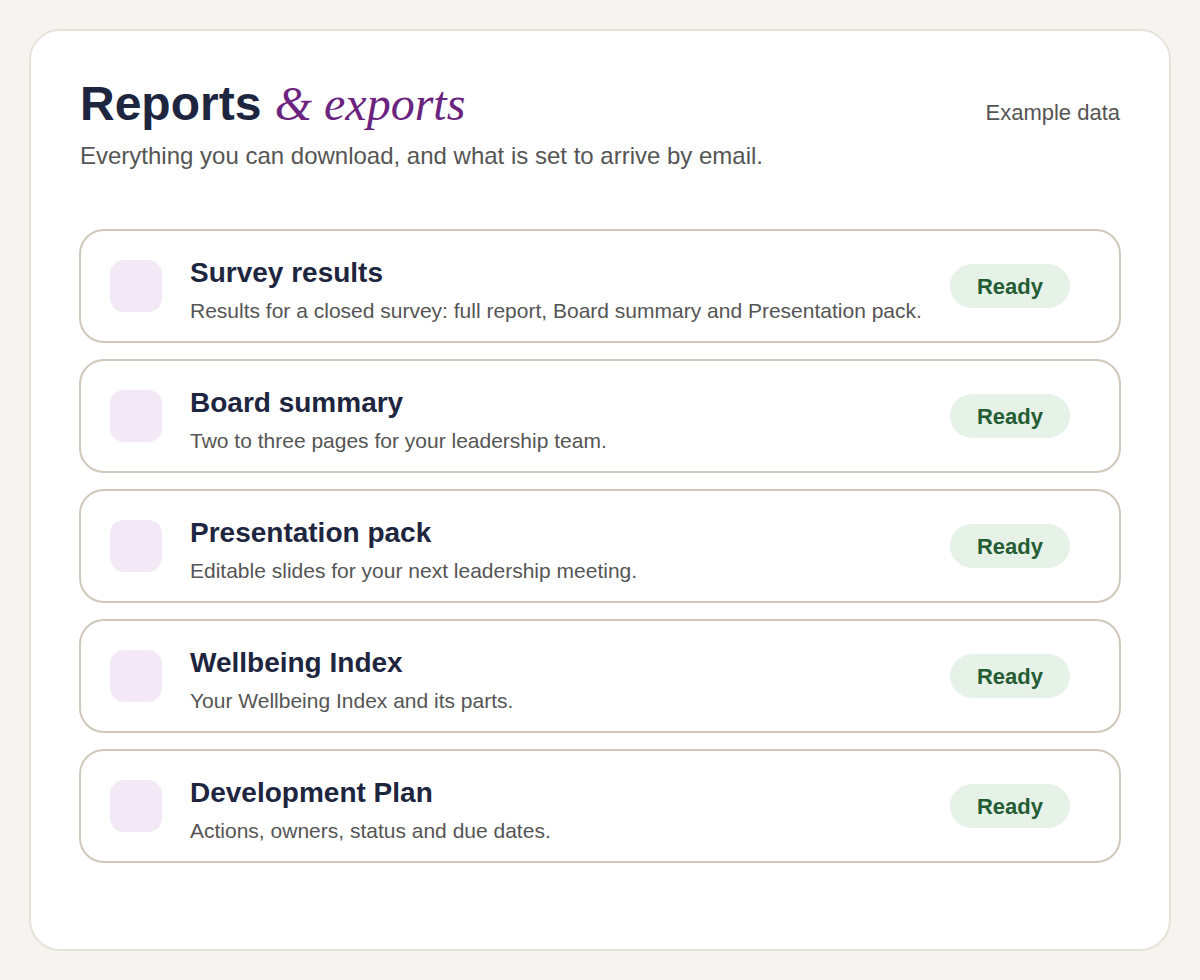Click the Reports & exports heading
This screenshot has height=980, width=1200.
pos(272,104)
